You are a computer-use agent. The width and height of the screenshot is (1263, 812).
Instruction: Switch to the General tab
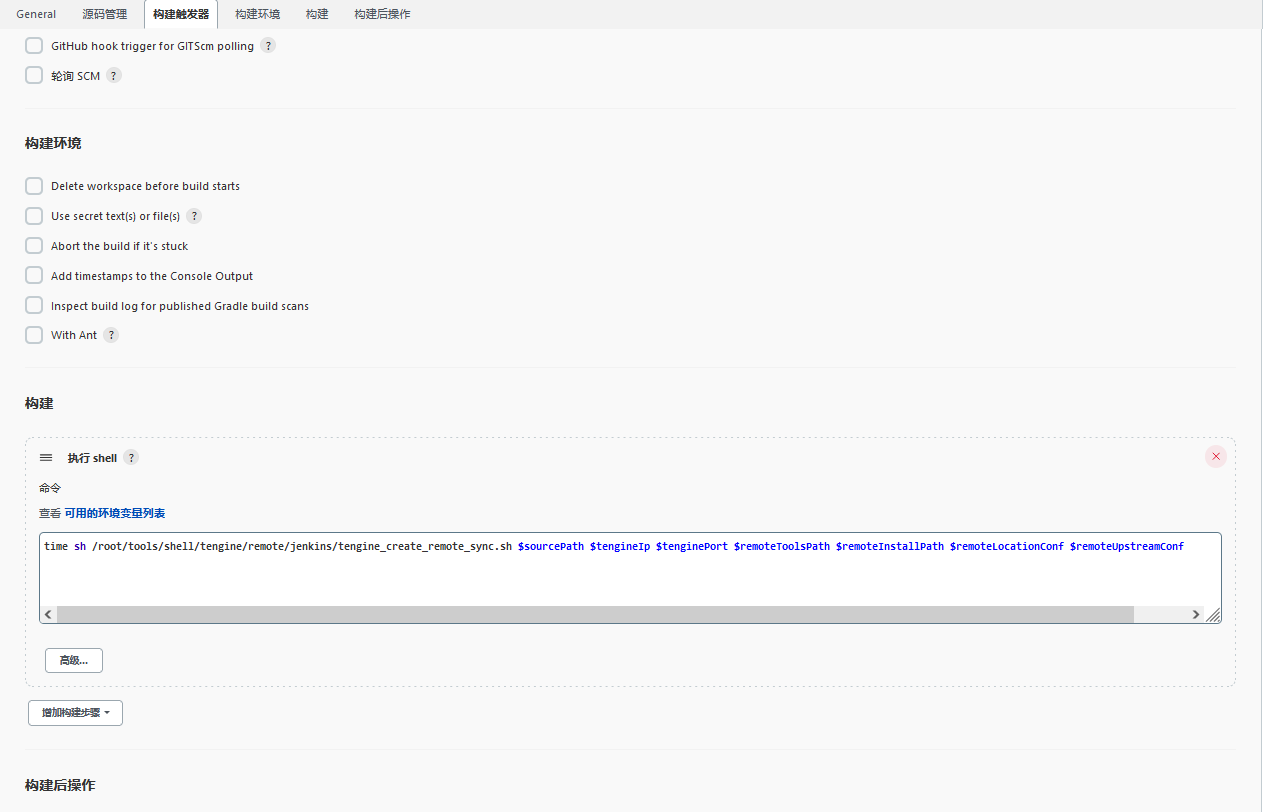coord(36,14)
